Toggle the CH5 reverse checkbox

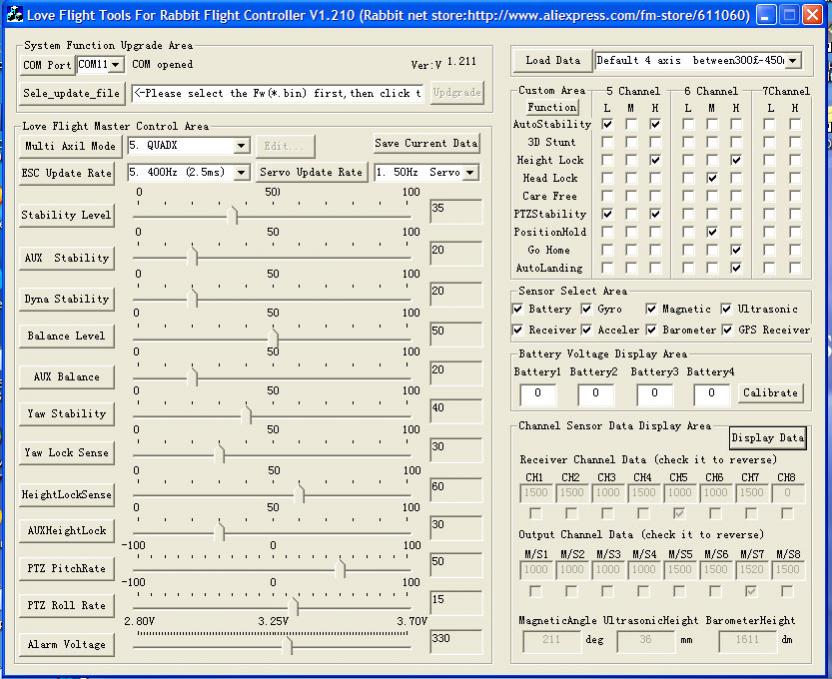[x=679, y=513]
